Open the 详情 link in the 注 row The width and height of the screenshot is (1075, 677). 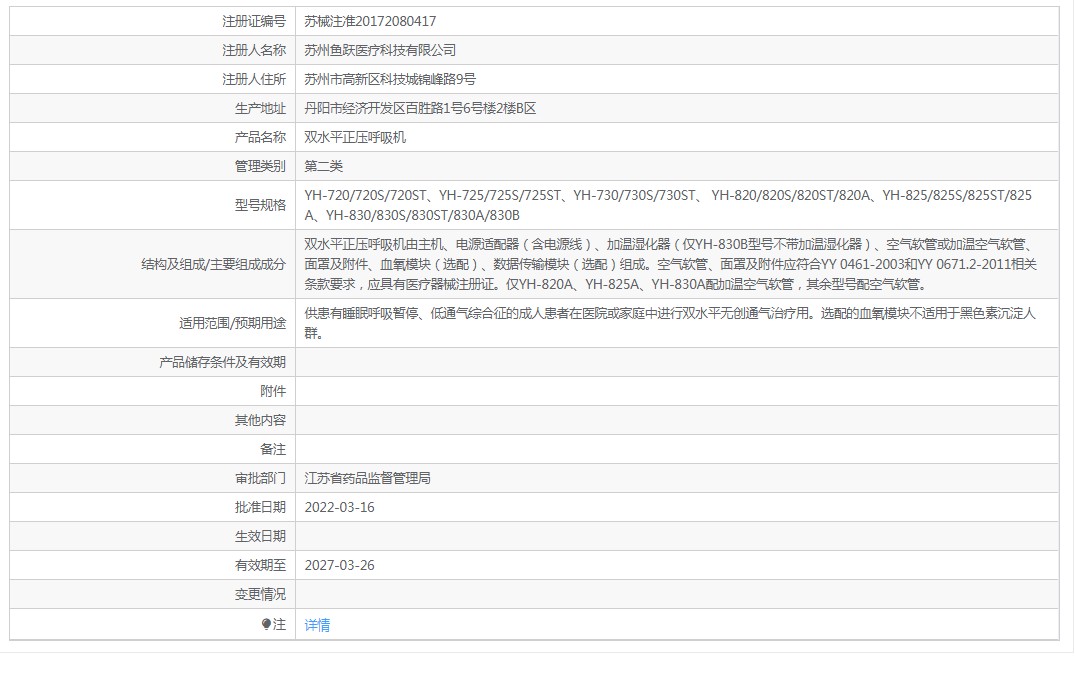(x=317, y=625)
